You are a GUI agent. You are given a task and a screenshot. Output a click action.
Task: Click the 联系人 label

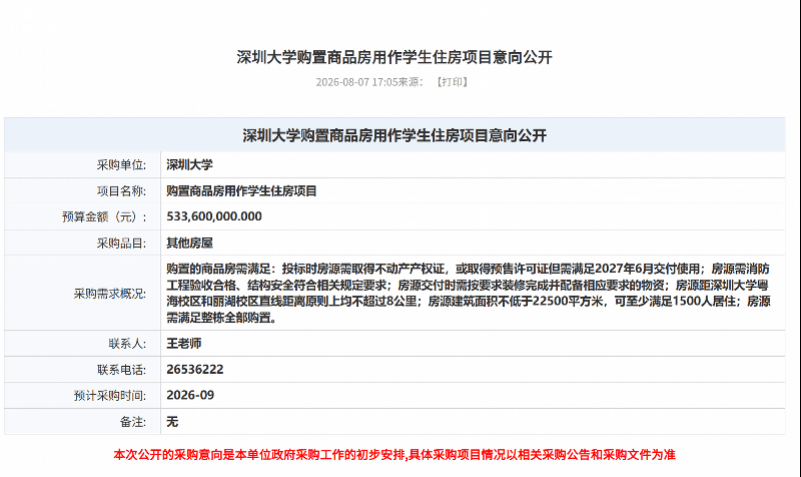(x=127, y=344)
